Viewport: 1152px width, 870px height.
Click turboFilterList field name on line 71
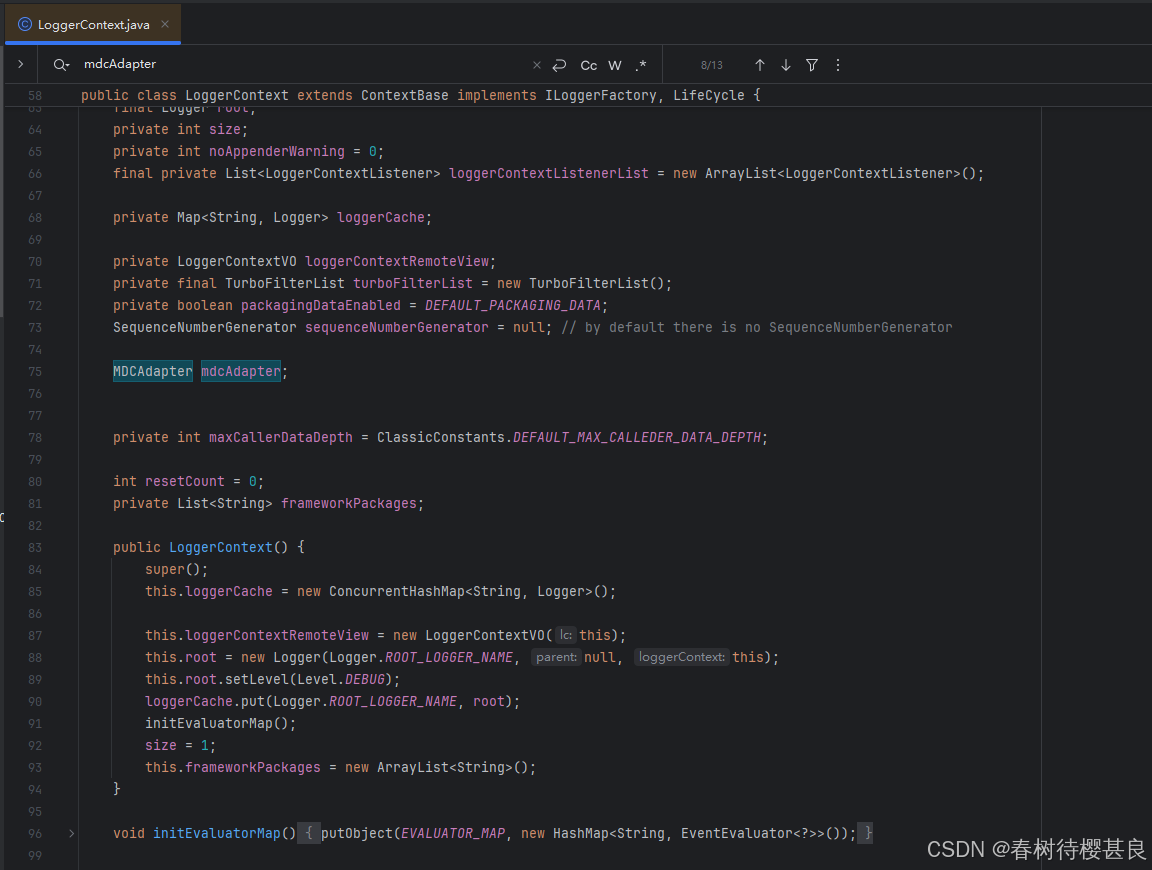(x=413, y=284)
